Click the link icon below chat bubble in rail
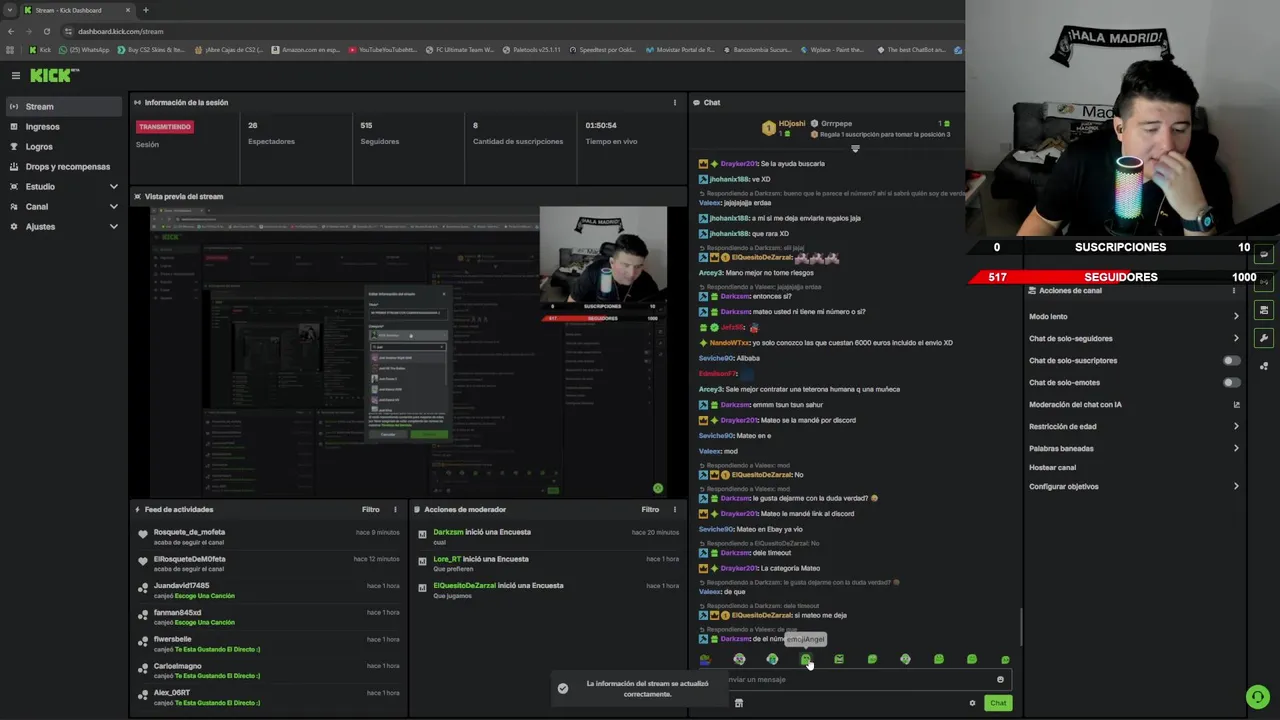This screenshot has width=1280, height=720. [x=1264, y=282]
